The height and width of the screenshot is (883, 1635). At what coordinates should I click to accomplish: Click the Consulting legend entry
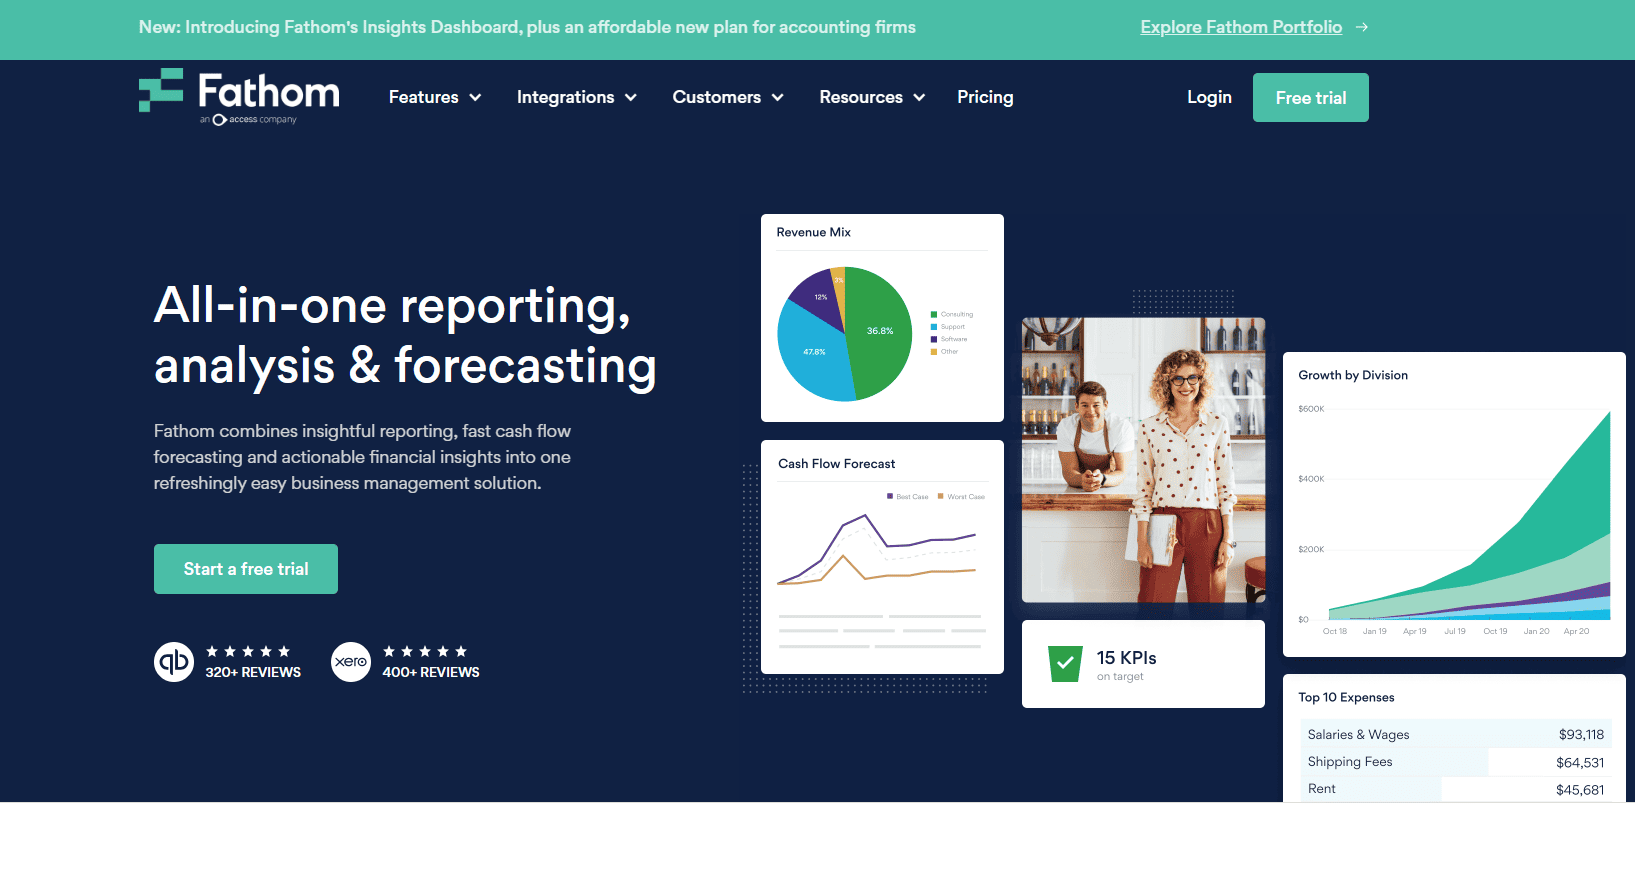pyautogui.click(x=952, y=314)
